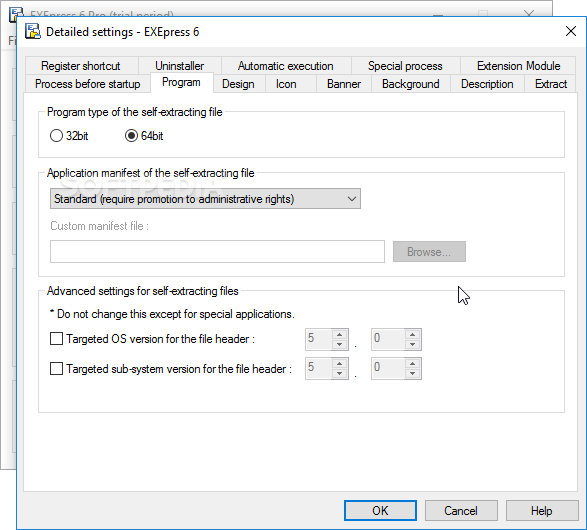587x530 pixels.
Task: Open the Process before startup tab
Action: (88, 84)
